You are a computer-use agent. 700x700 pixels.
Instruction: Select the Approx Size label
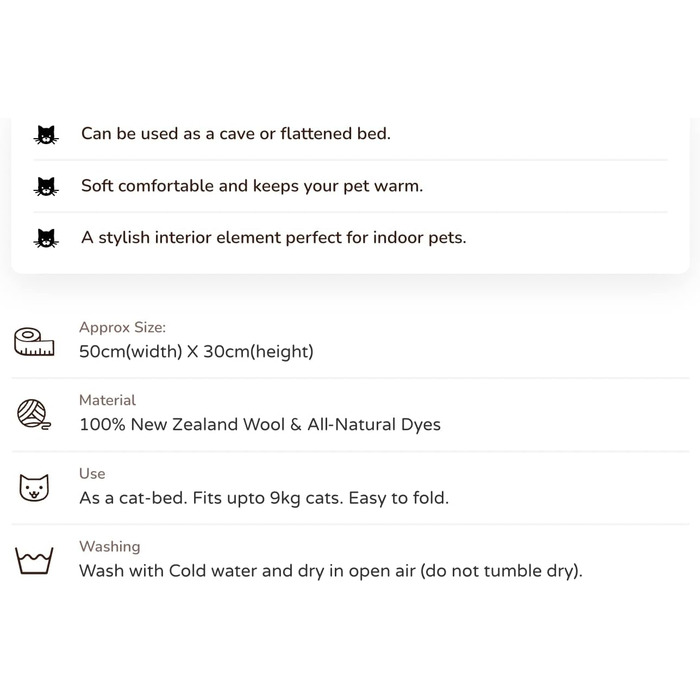click(x=122, y=327)
